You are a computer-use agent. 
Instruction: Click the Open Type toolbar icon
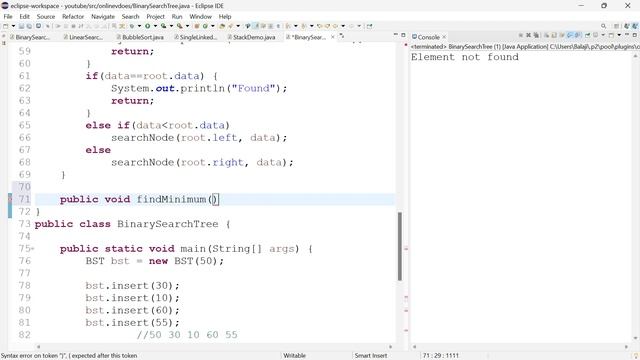[x=222, y=26]
